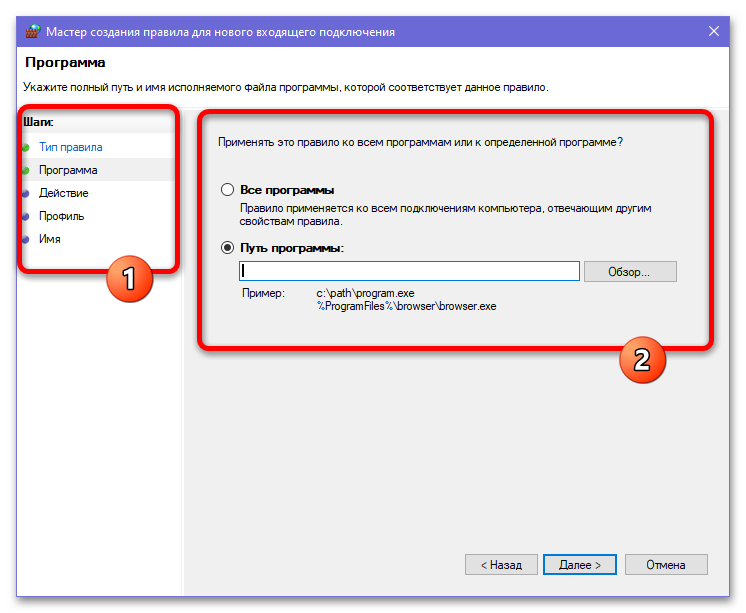Click the firewall wizard icon in title bar
Image resolution: width=746 pixels, height=613 pixels.
(x=32, y=31)
